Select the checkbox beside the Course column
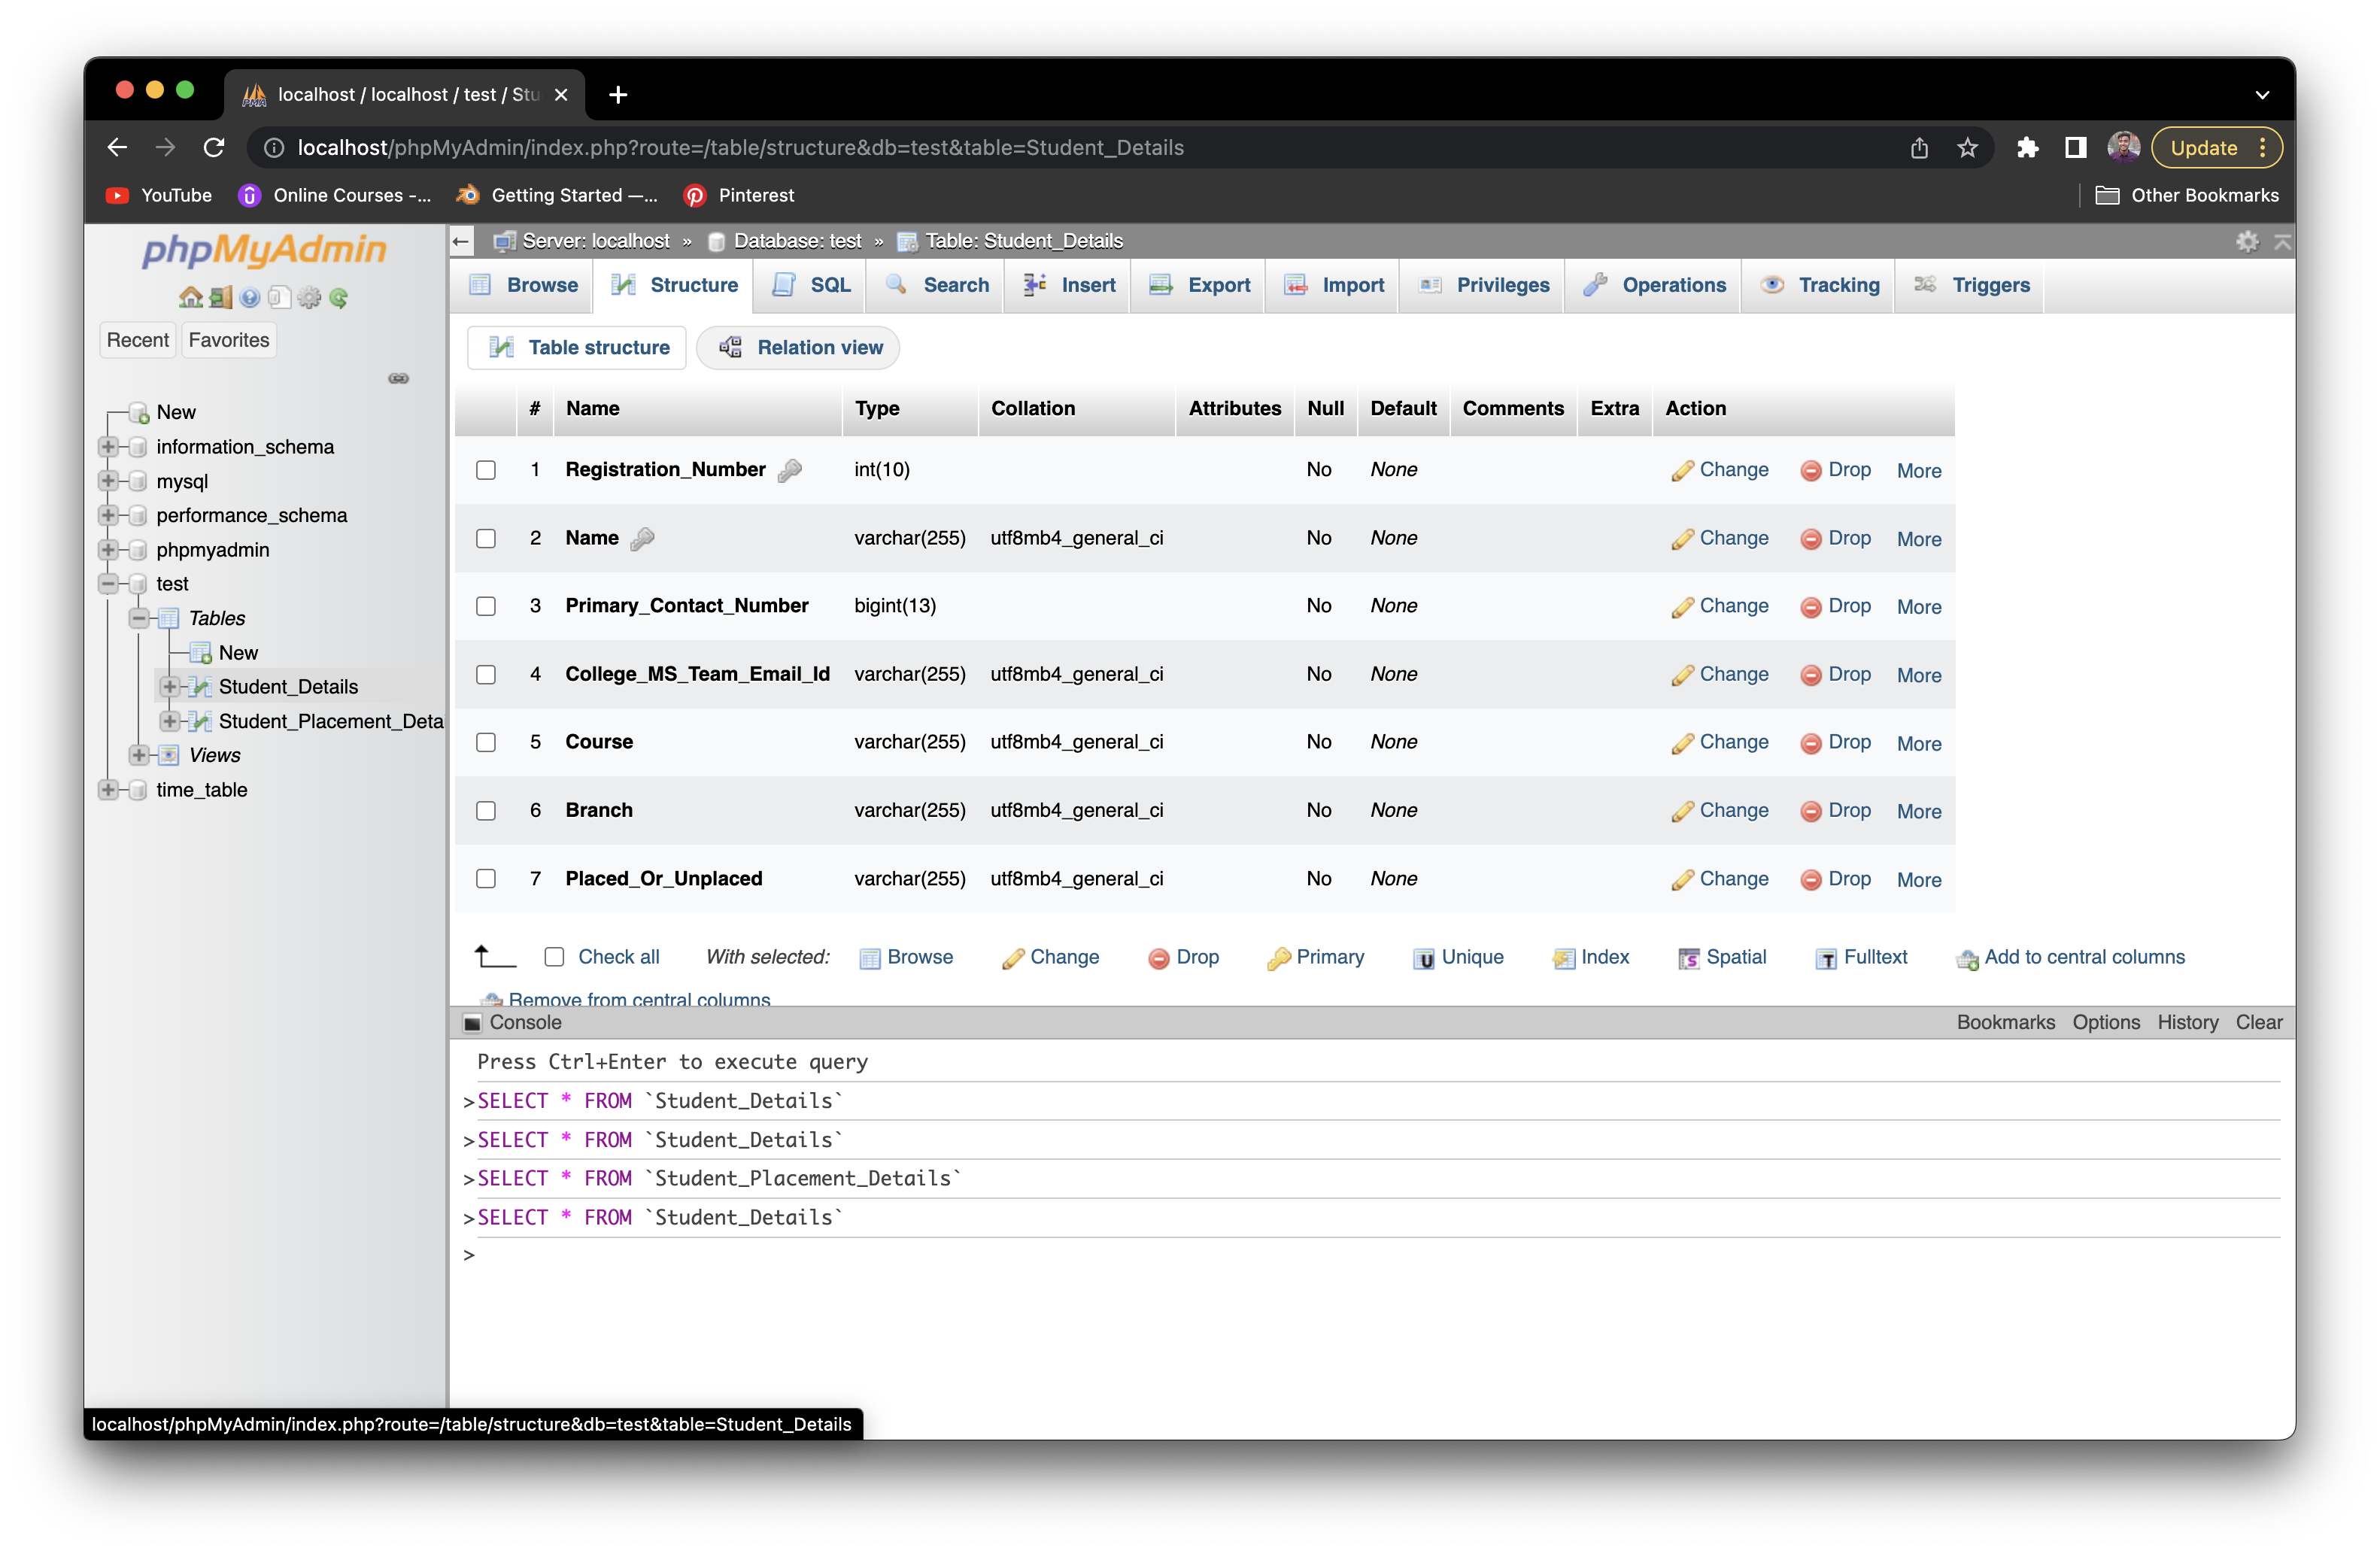Image resolution: width=2380 pixels, height=1551 pixels. coord(486,742)
